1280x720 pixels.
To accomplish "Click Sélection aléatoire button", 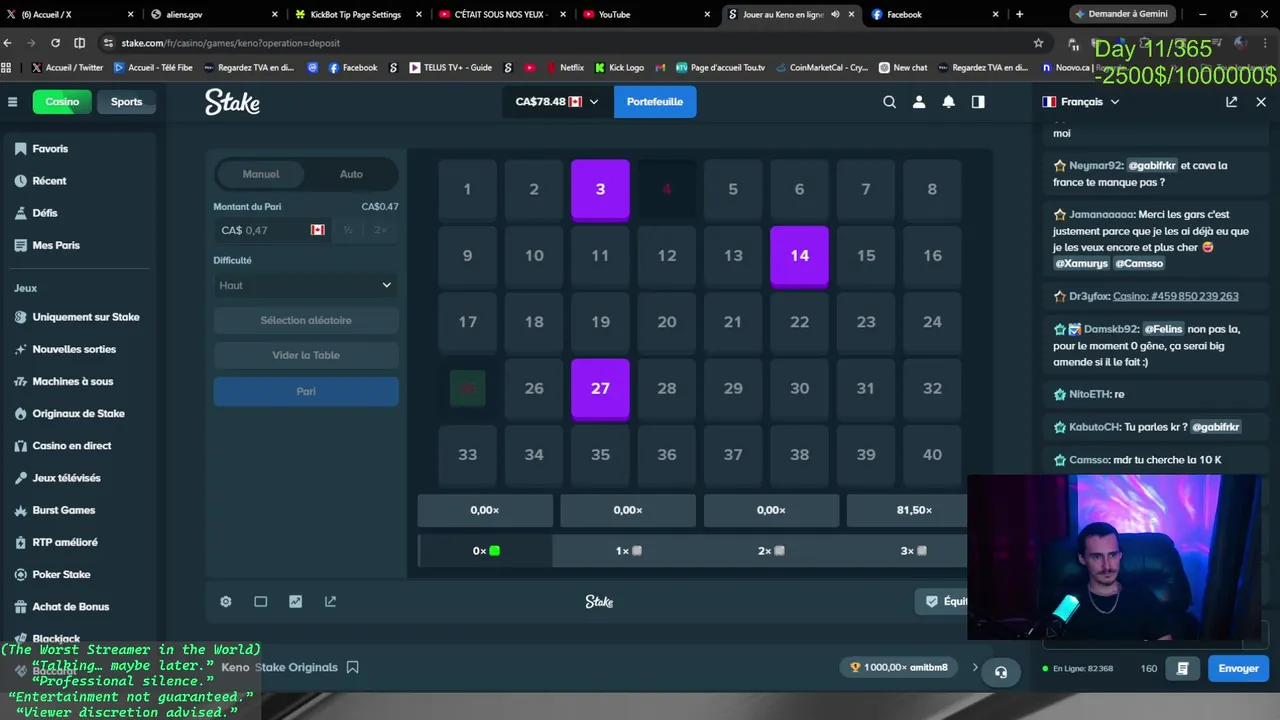I will coord(306,320).
